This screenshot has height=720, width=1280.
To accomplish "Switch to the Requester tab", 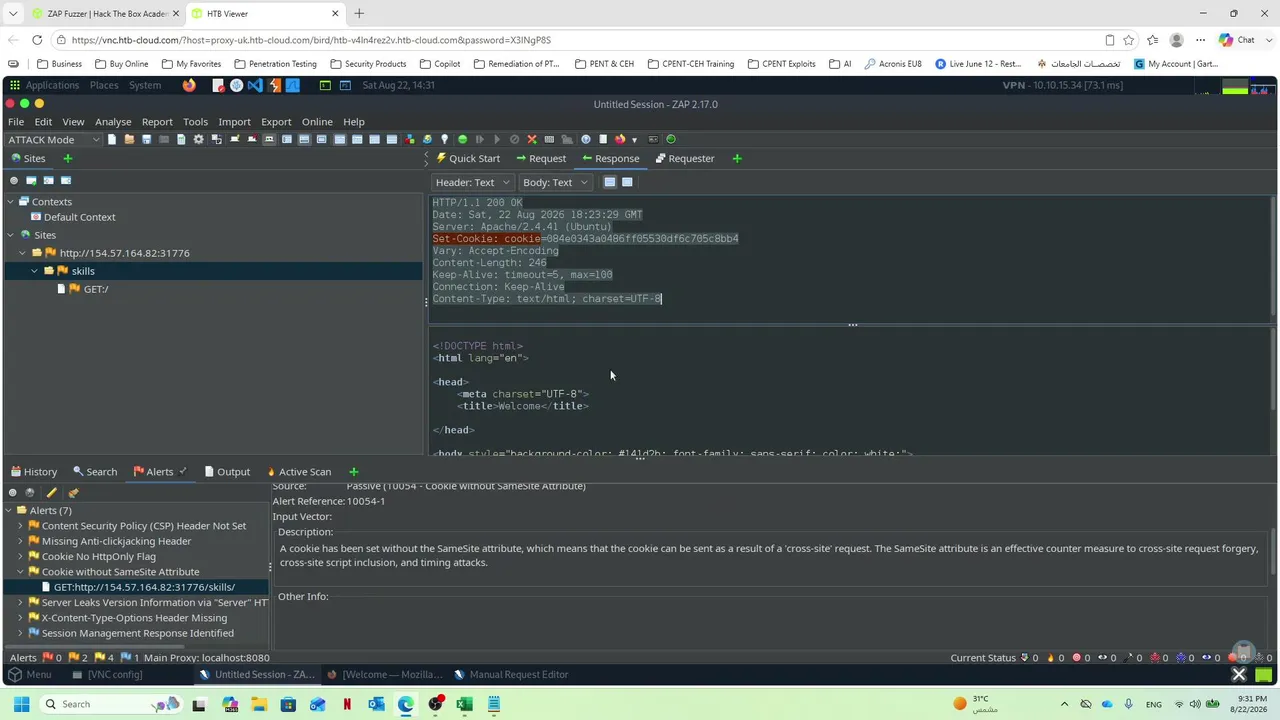I will (x=684, y=158).
